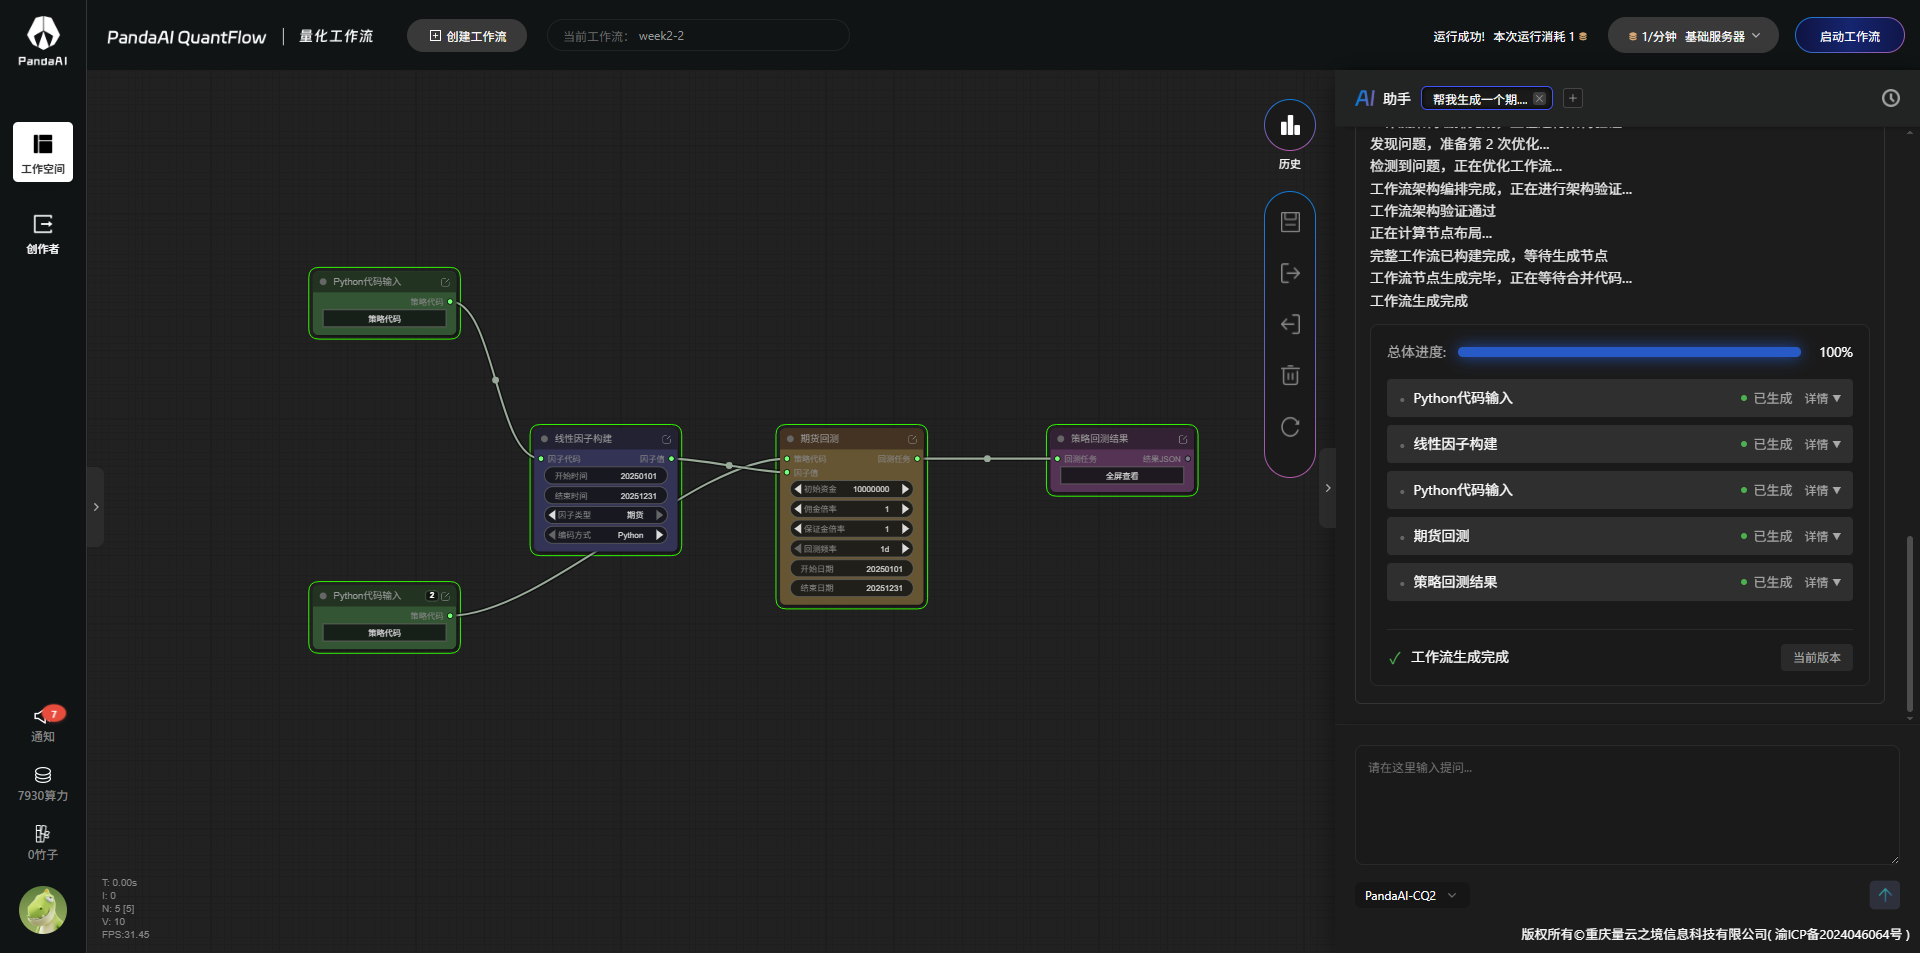Send message with the arrow up button
This screenshot has width=1920, height=953.
tap(1884, 895)
